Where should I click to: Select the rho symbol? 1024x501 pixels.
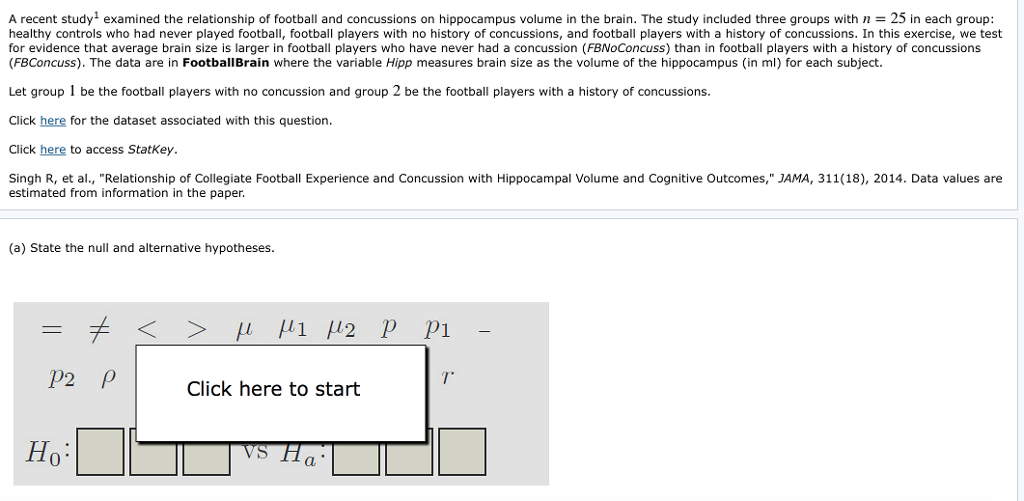click(109, 379)
